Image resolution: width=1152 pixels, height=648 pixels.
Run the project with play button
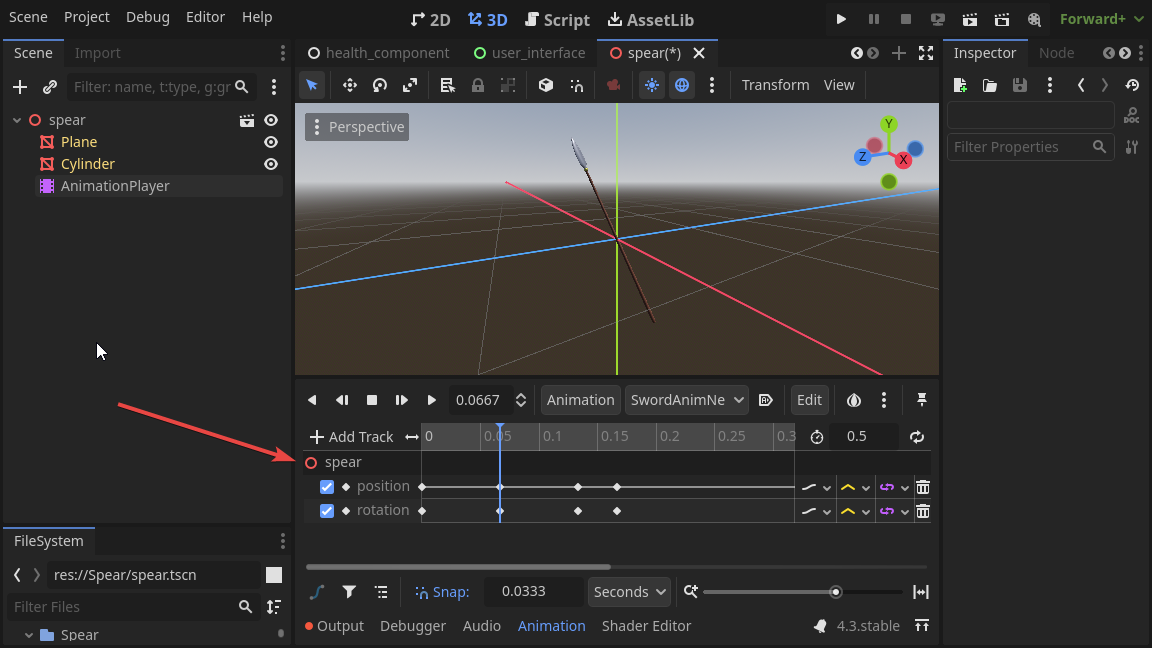pos(841,19)
